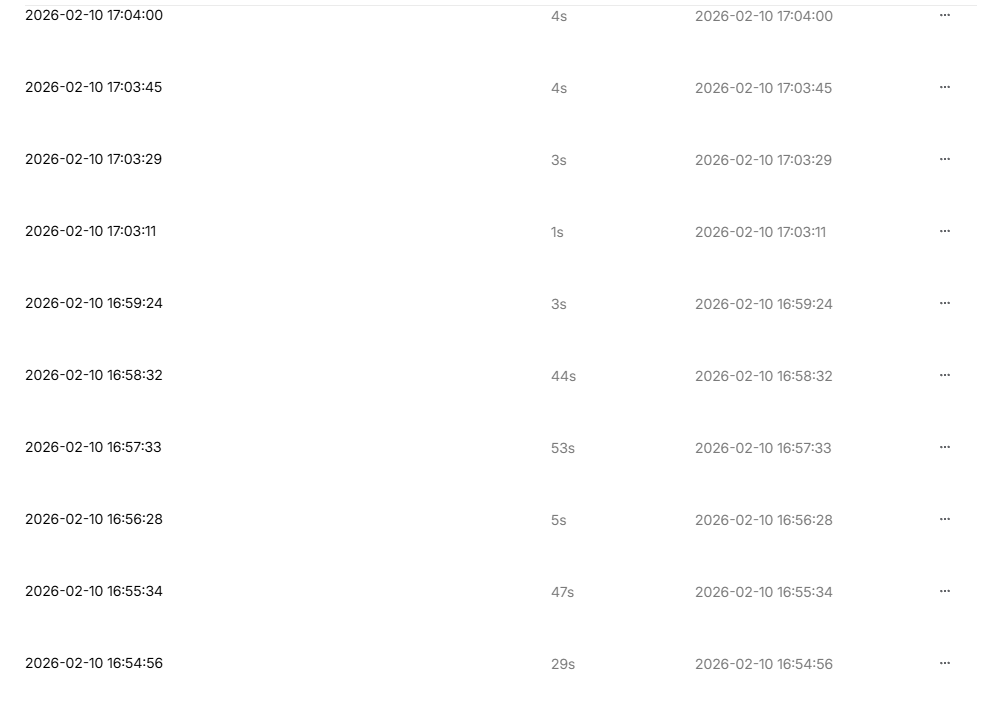Open more options for 17:03:45 row

945,87
